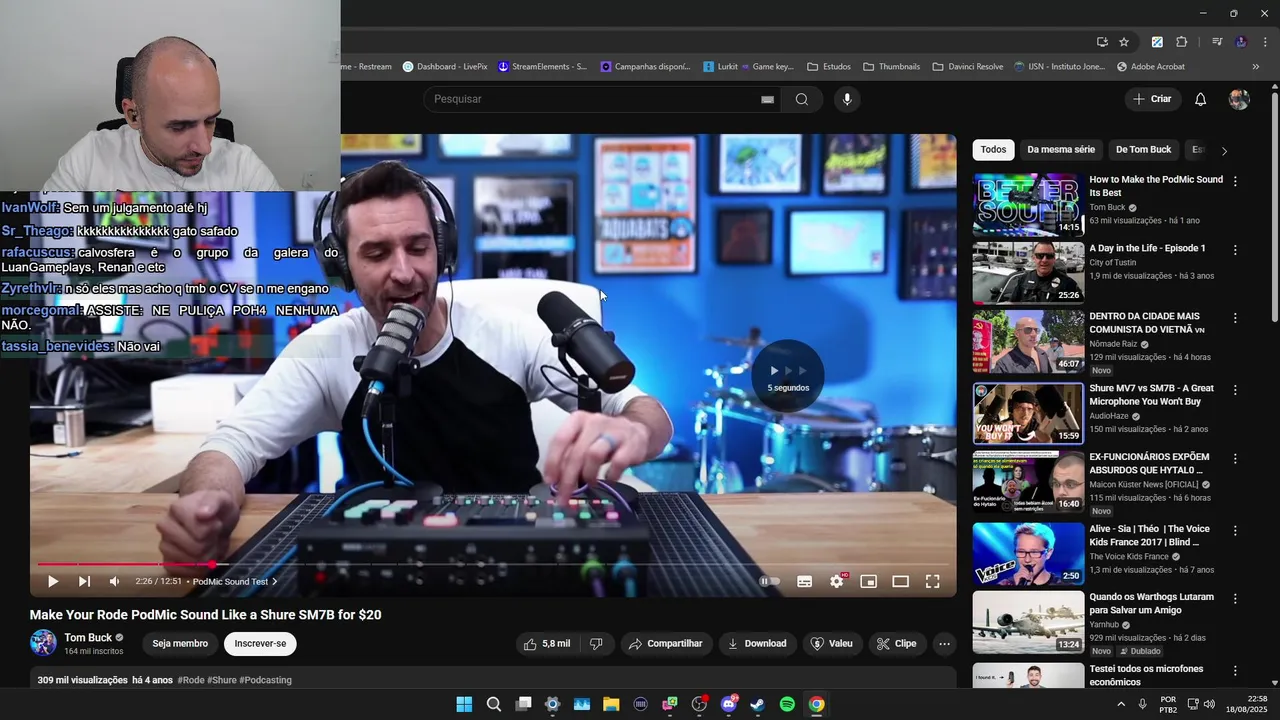The width and height of the screenshot is (1280, 720).
Task: Open Steam from taskbar
Action: (757, 704)
